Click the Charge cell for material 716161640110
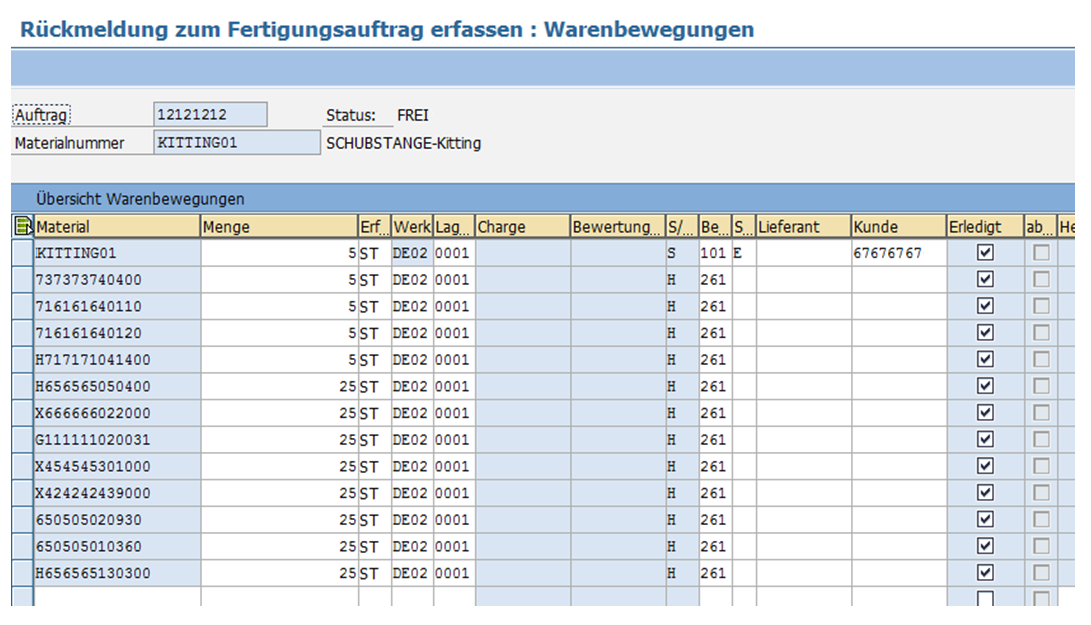Viewport: 1091px width, 625px height. coord(521,306)
